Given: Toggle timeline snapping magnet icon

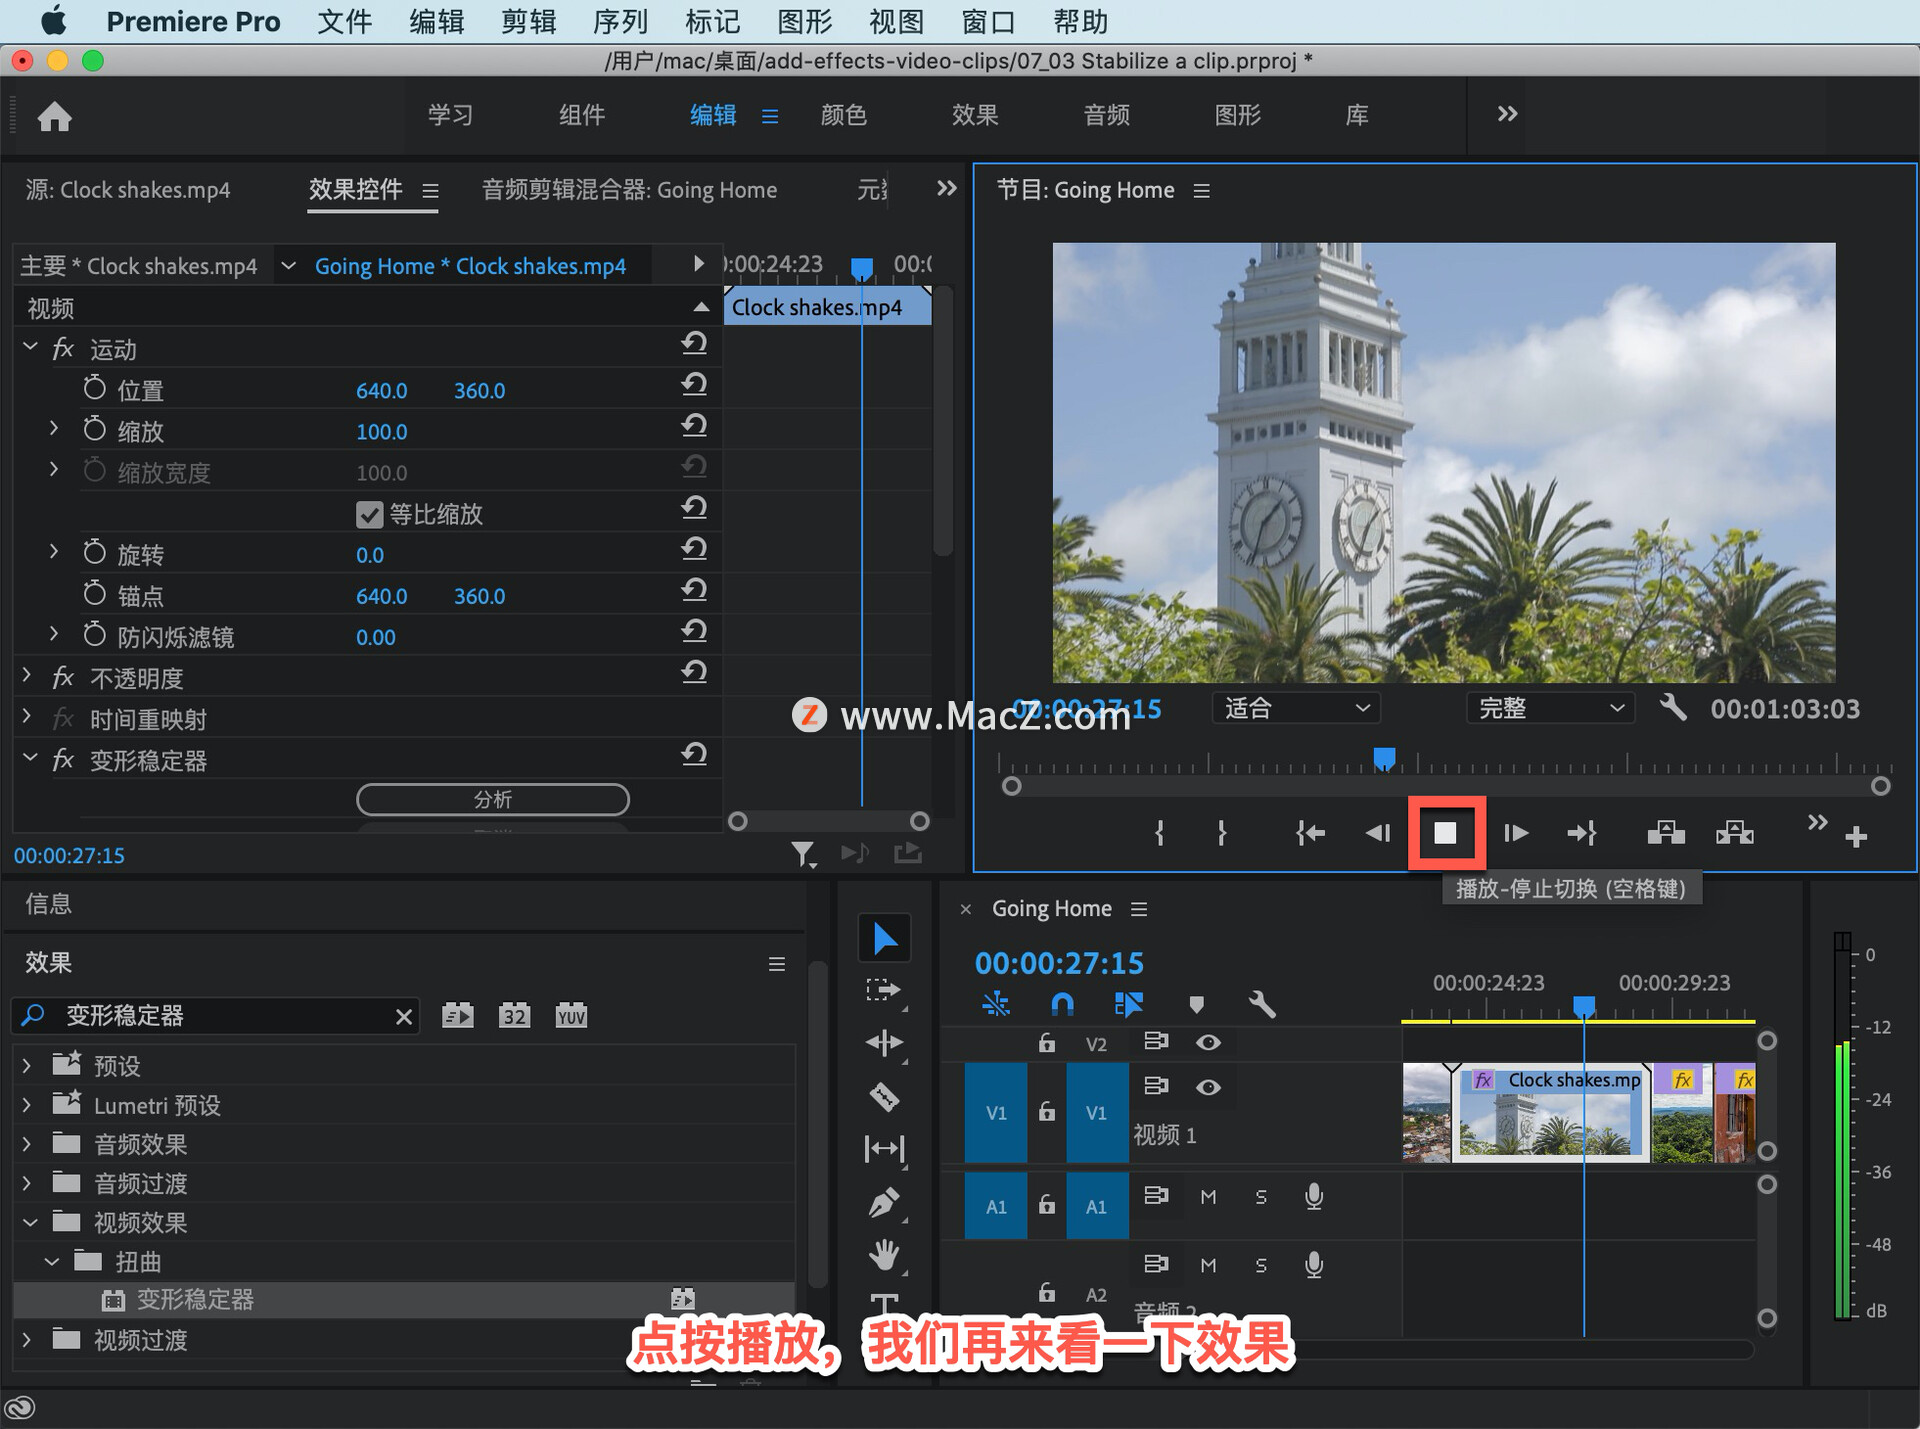Looking at the screenshot, I should click(1062, 1004).
